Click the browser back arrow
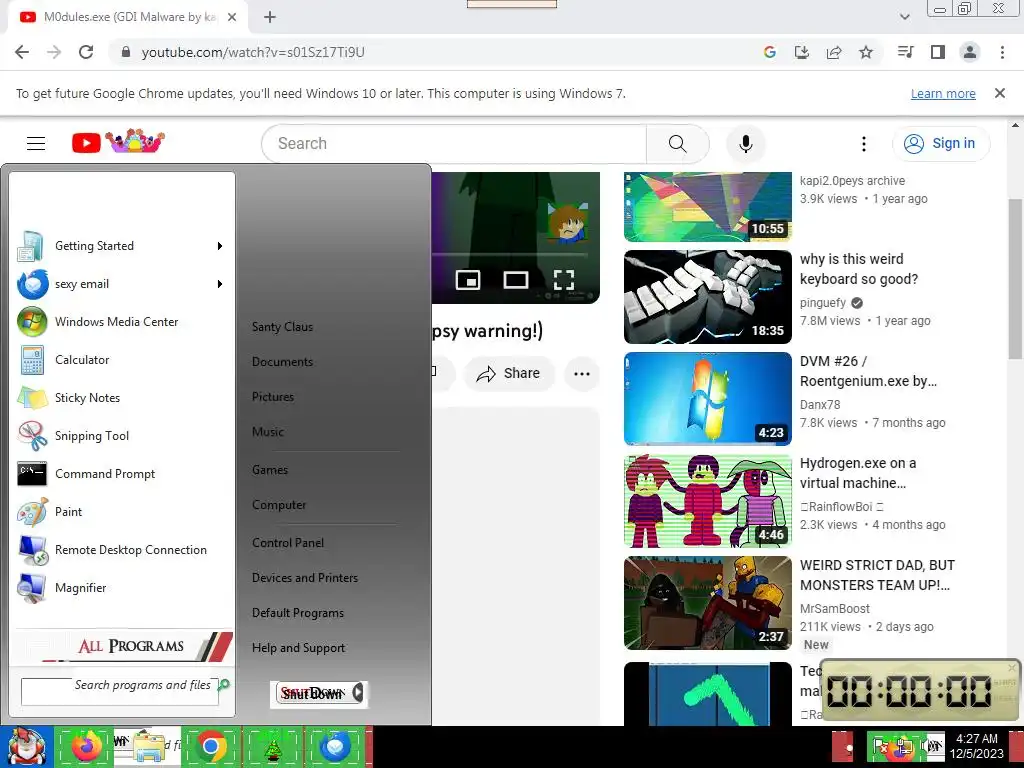 tap(22, 52)
